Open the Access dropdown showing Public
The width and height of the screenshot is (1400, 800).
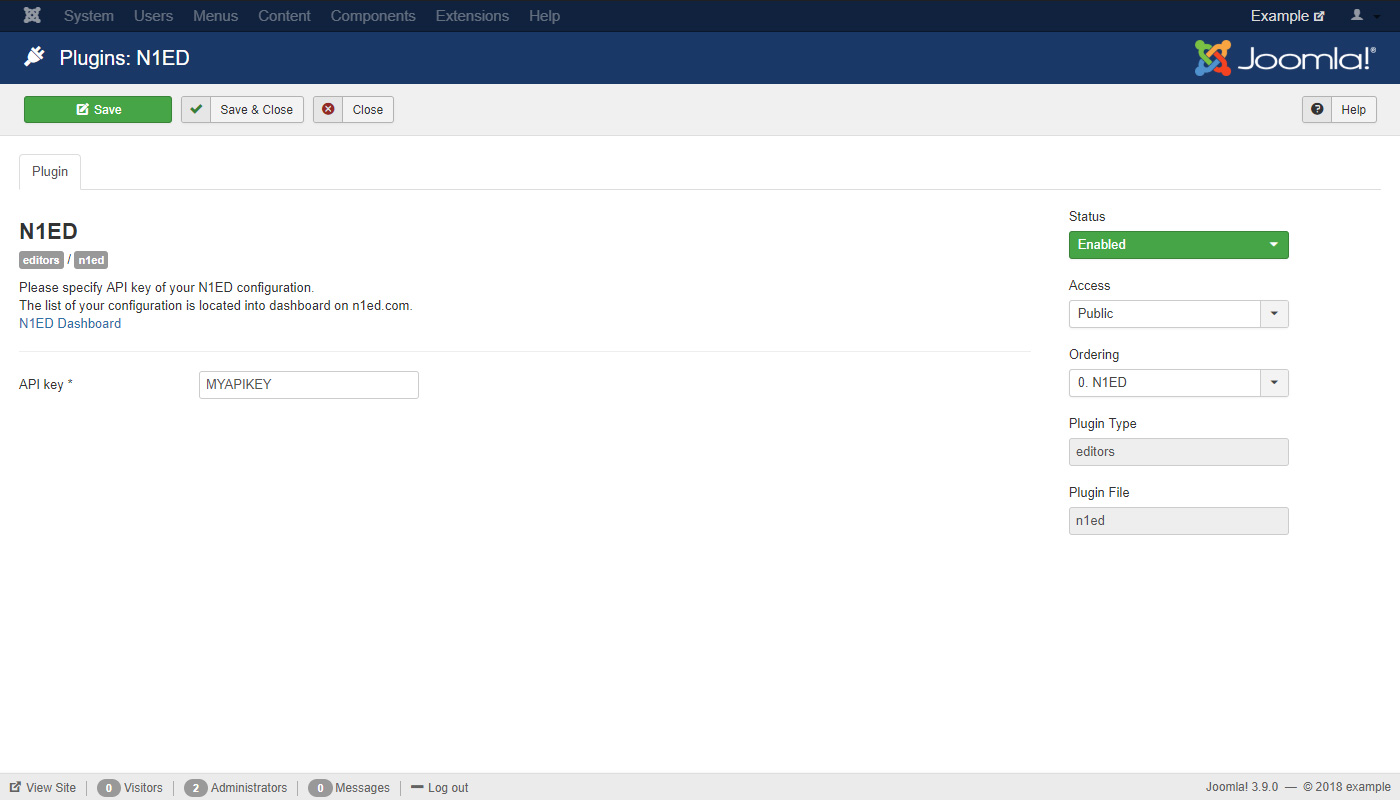click(1179, 314)
